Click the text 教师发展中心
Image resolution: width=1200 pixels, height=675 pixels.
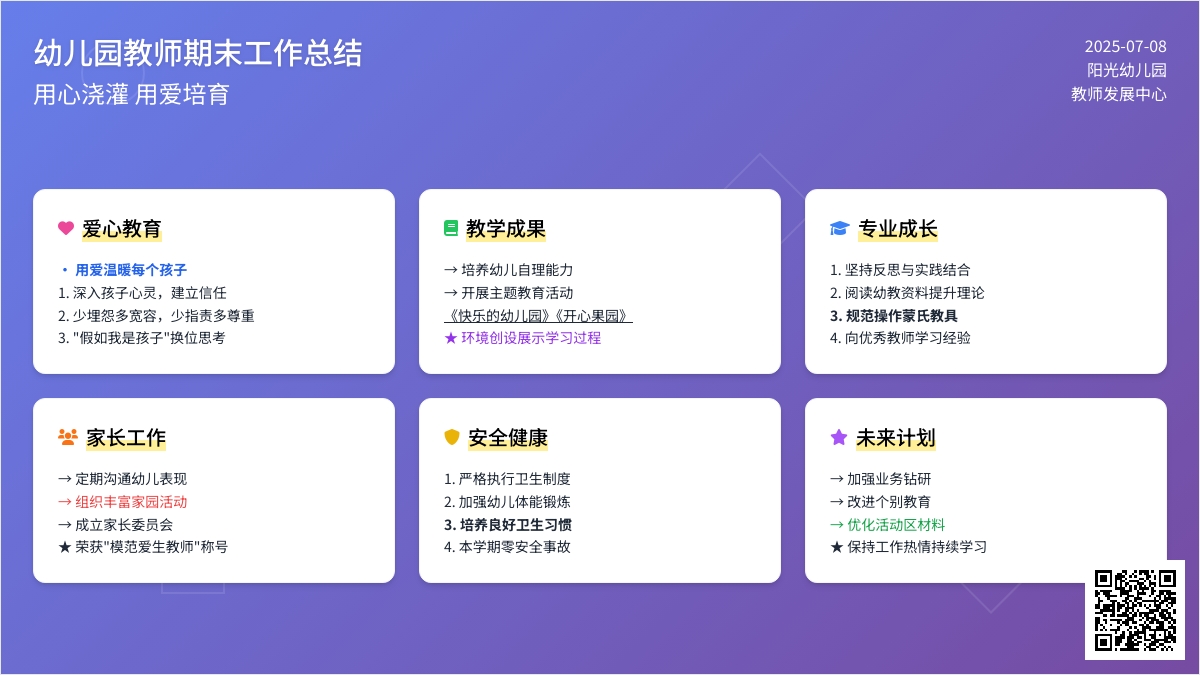click(x=1119, y=94)
